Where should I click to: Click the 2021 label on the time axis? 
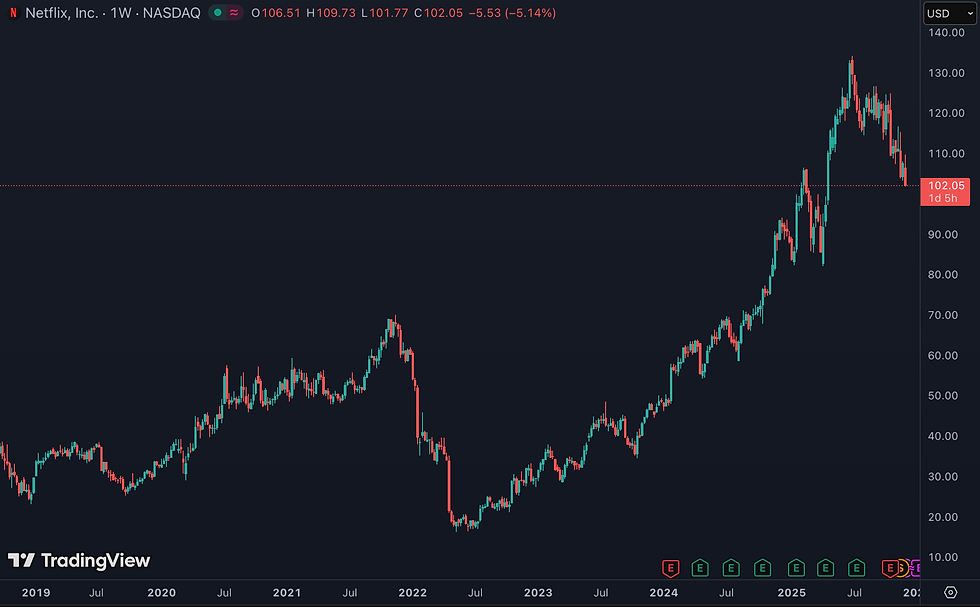(x=287, y=593)
